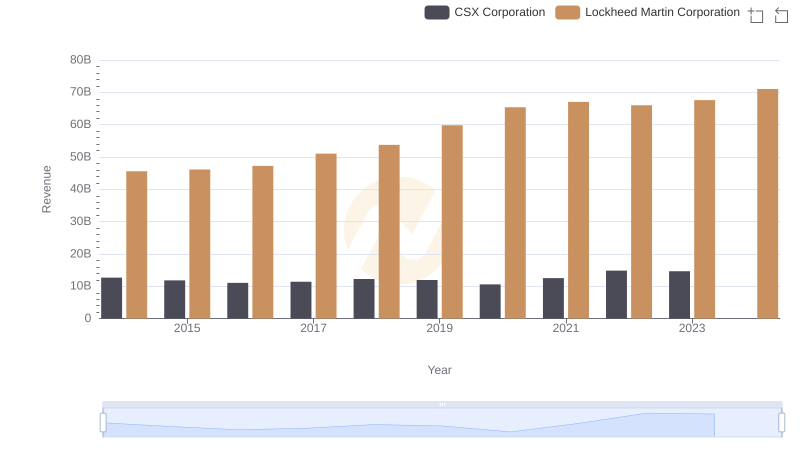Click the '2023' x-axis label
Viewport: 800px width, 461px height.
(692, 328)
